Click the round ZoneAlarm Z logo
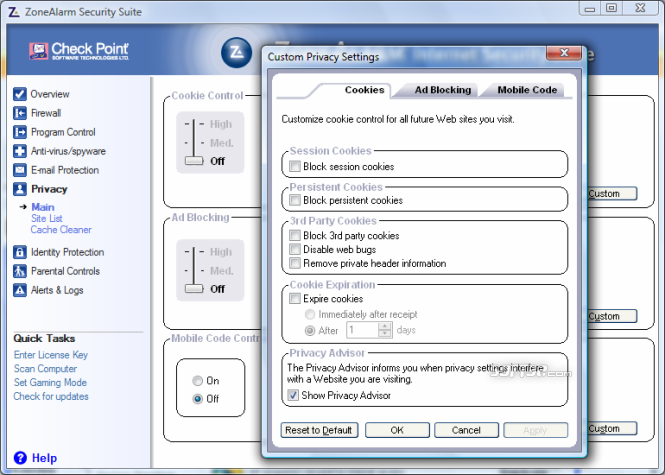 click(236, 53)
